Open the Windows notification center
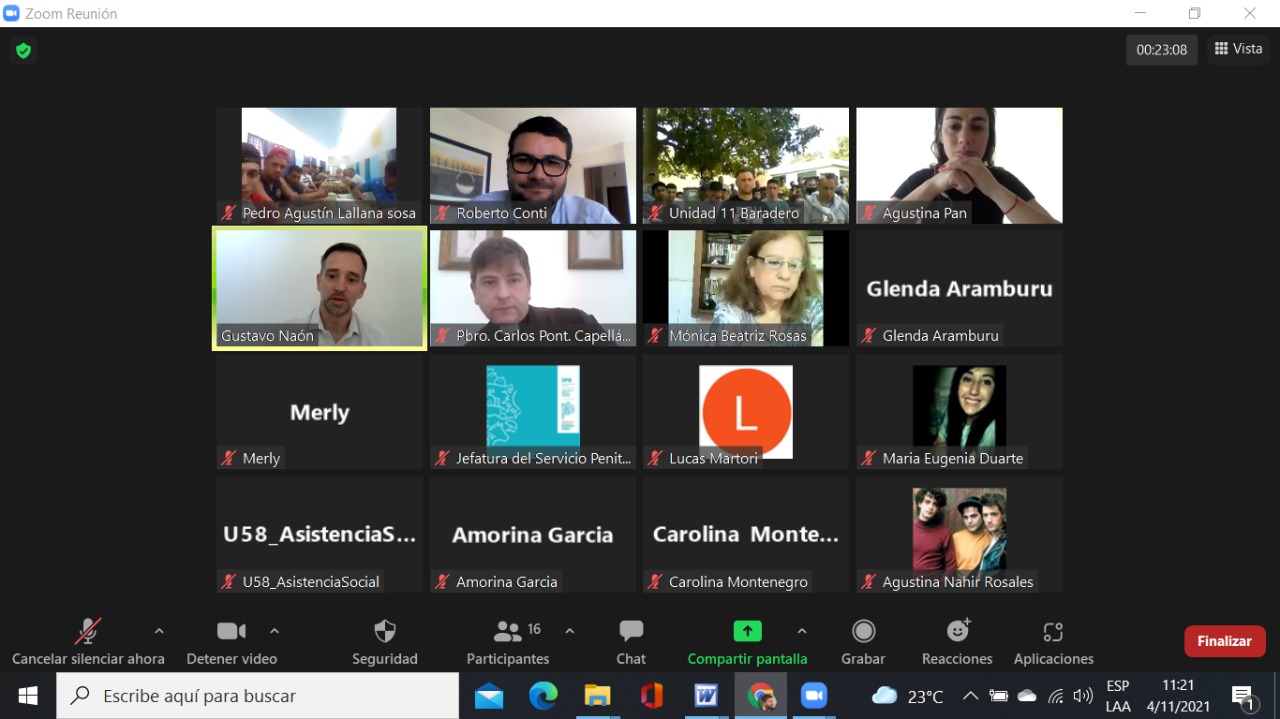 click(x=1244, y=696)
